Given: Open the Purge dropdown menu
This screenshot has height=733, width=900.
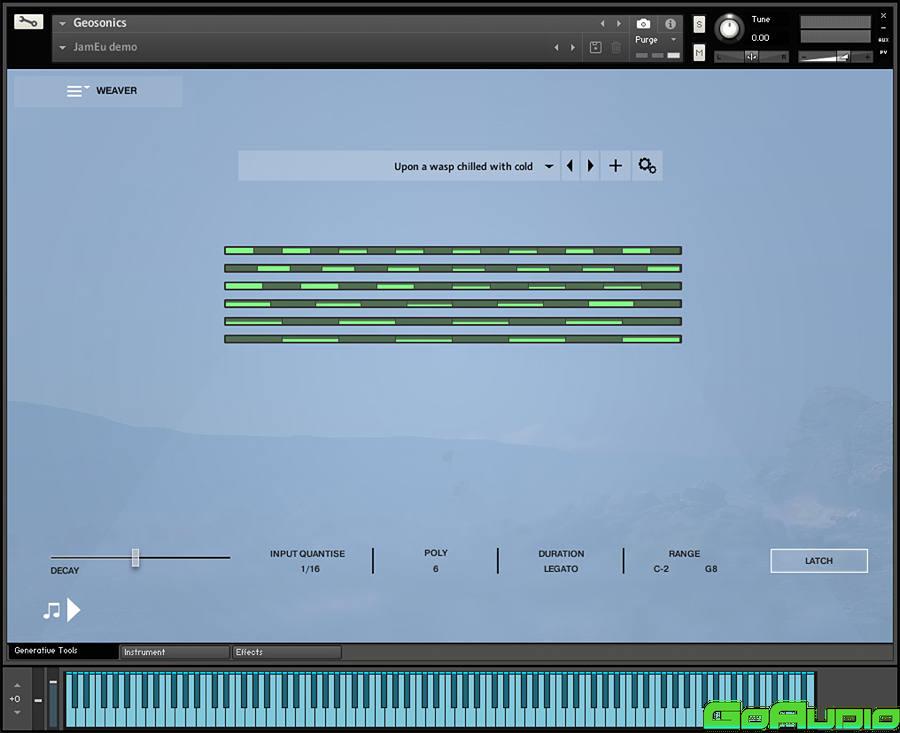Looking at the screenshot, I should pyautogui.click(x=655, y=40).
